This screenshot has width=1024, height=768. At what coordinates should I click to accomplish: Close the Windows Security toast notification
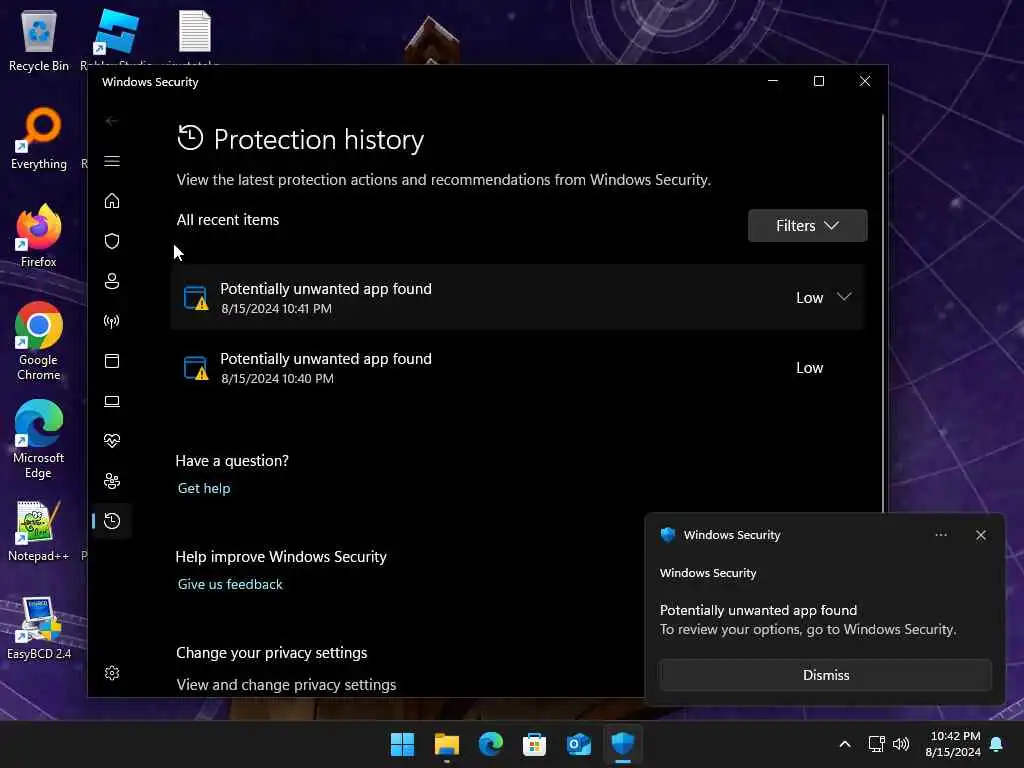click(x=980, y=535)
